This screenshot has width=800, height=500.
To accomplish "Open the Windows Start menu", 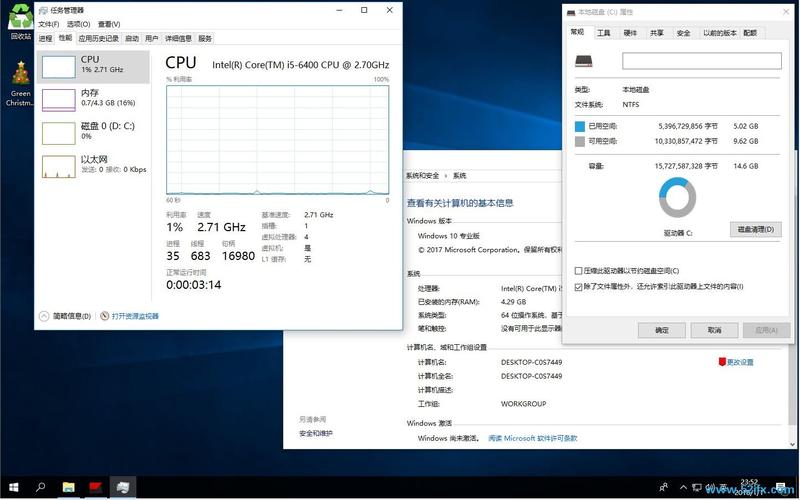I will [14, 488].
